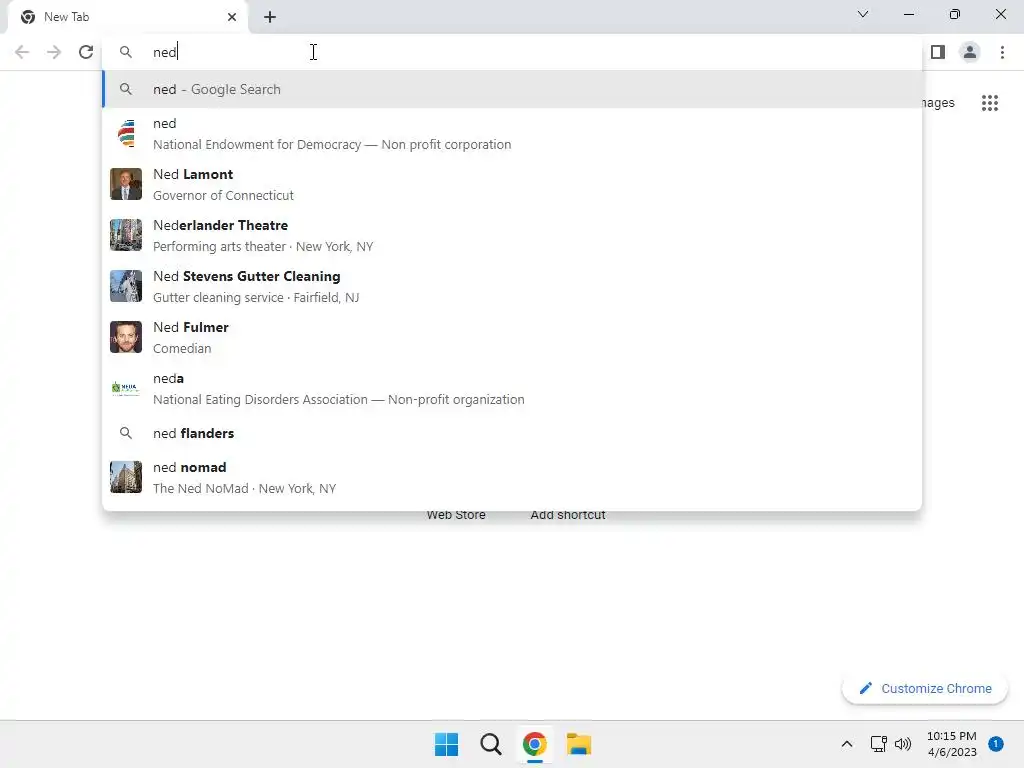1024x768 pixels.
Task: Open the tab search chevron
Action: (863, 14)
